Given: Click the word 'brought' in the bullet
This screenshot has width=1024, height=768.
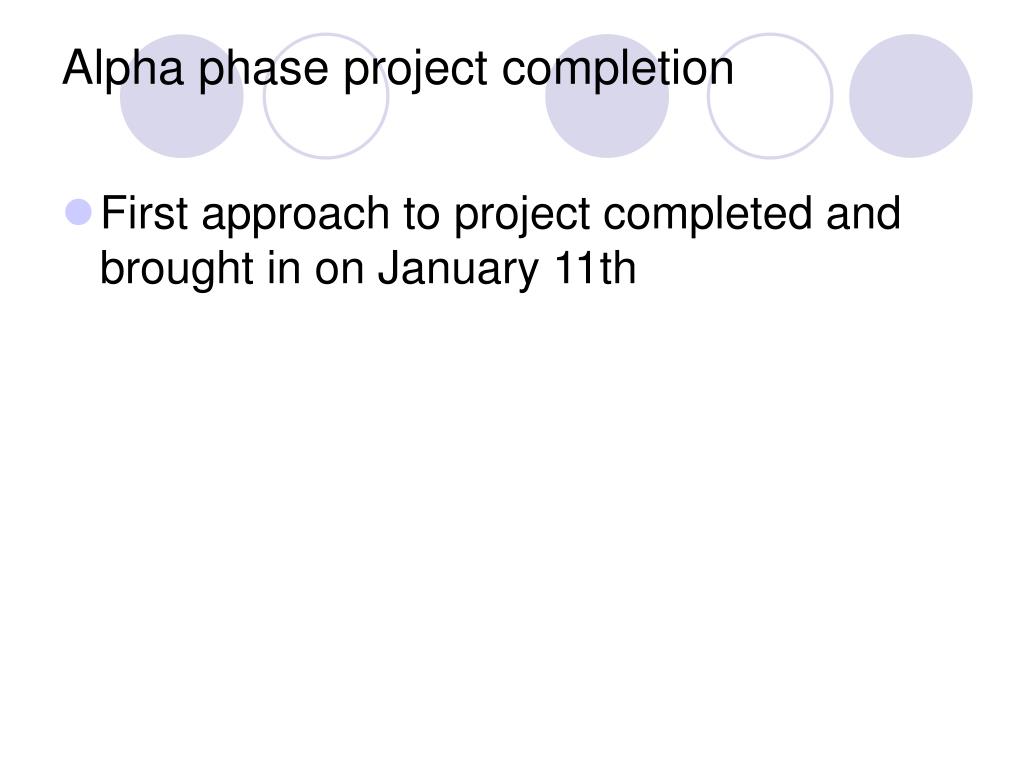Looking at the screenshot, I should [176, 270].
